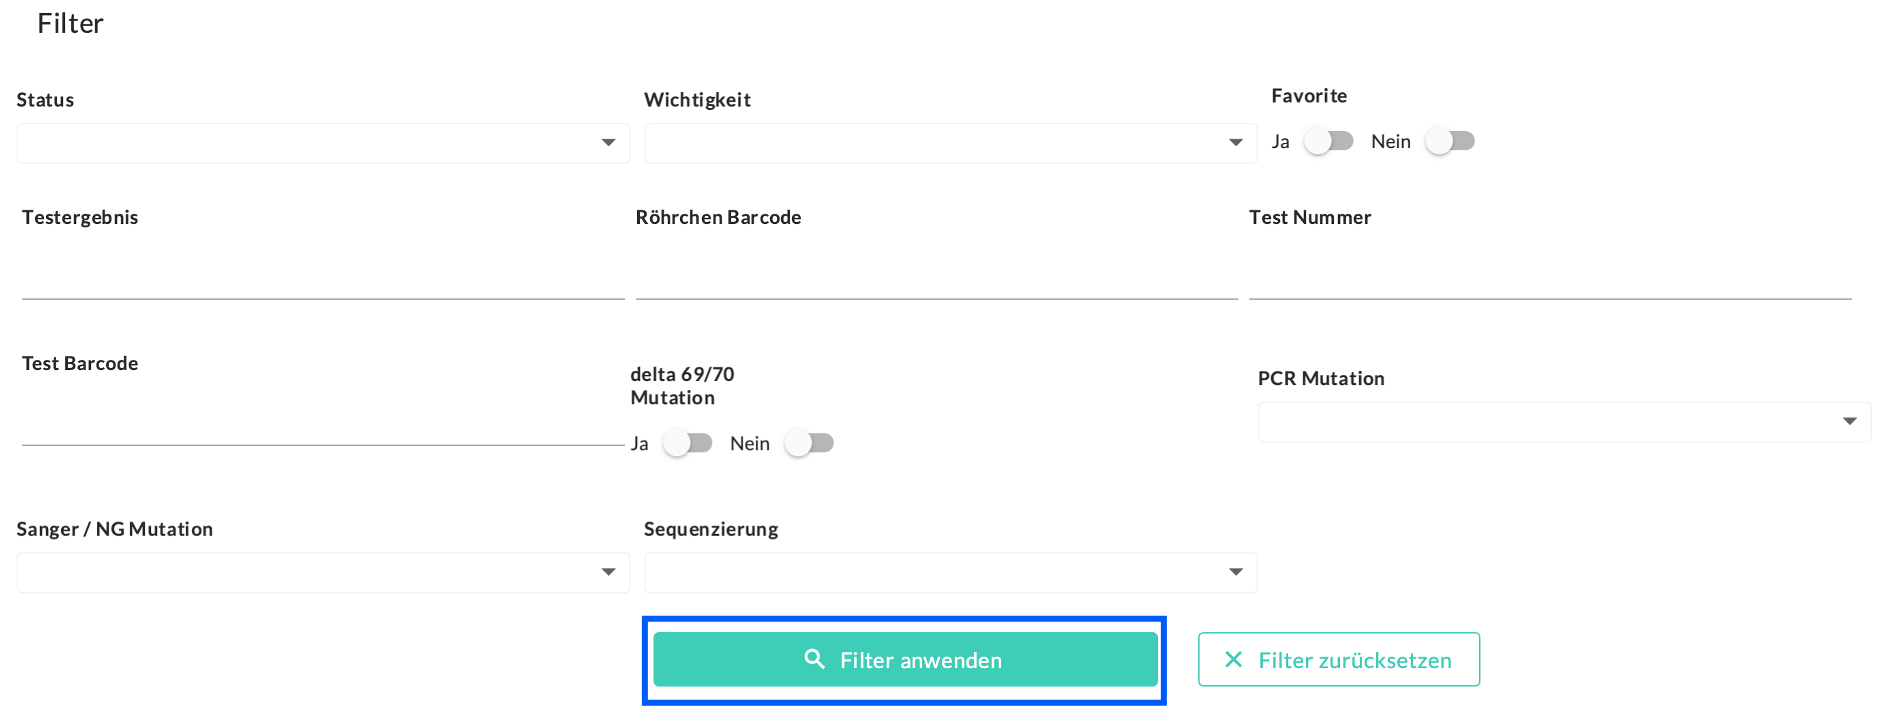Toggle the Favorite Ja switch
Viewport: 1895px width, 706px height.
pos(1328,141)
